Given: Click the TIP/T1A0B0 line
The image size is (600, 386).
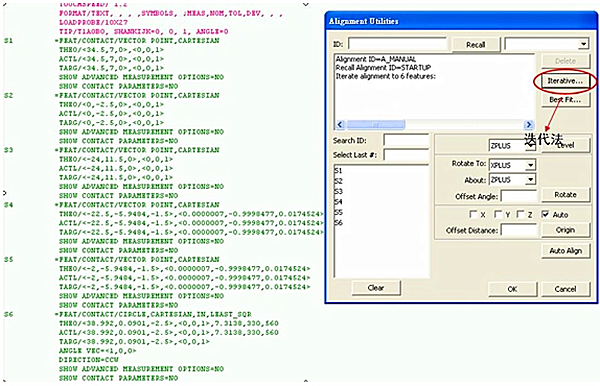Looking at the screenshot, I should (143, 31).
